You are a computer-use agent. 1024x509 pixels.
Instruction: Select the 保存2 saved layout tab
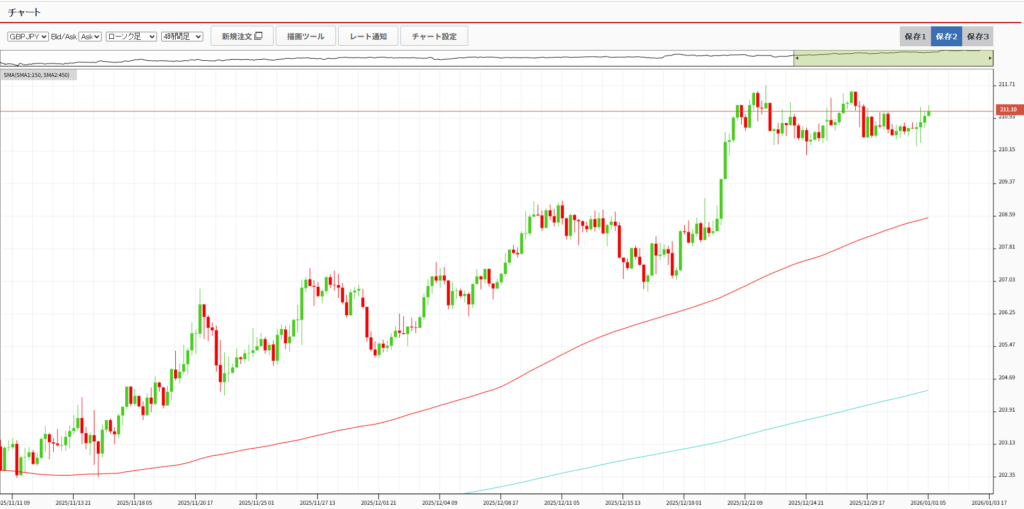[x=946, y=36]
